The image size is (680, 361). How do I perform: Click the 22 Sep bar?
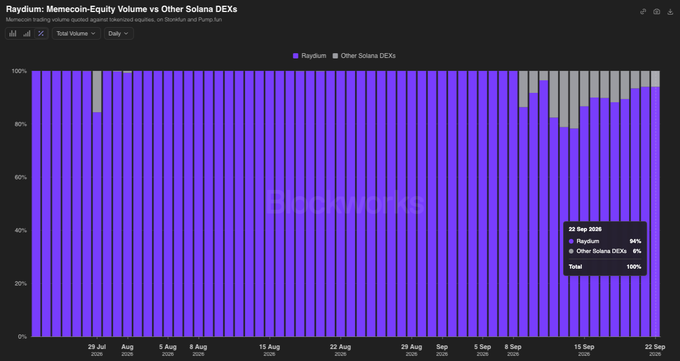pos(655,203)
